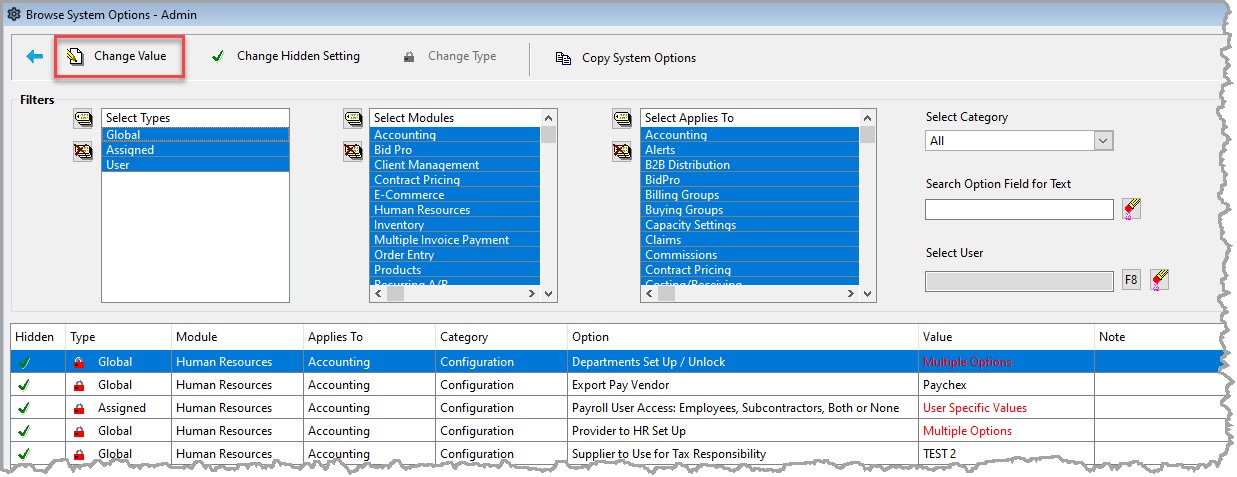
Task: Click deselect-all icon beside Select Applies To list
Action: [x=622, y=152]
